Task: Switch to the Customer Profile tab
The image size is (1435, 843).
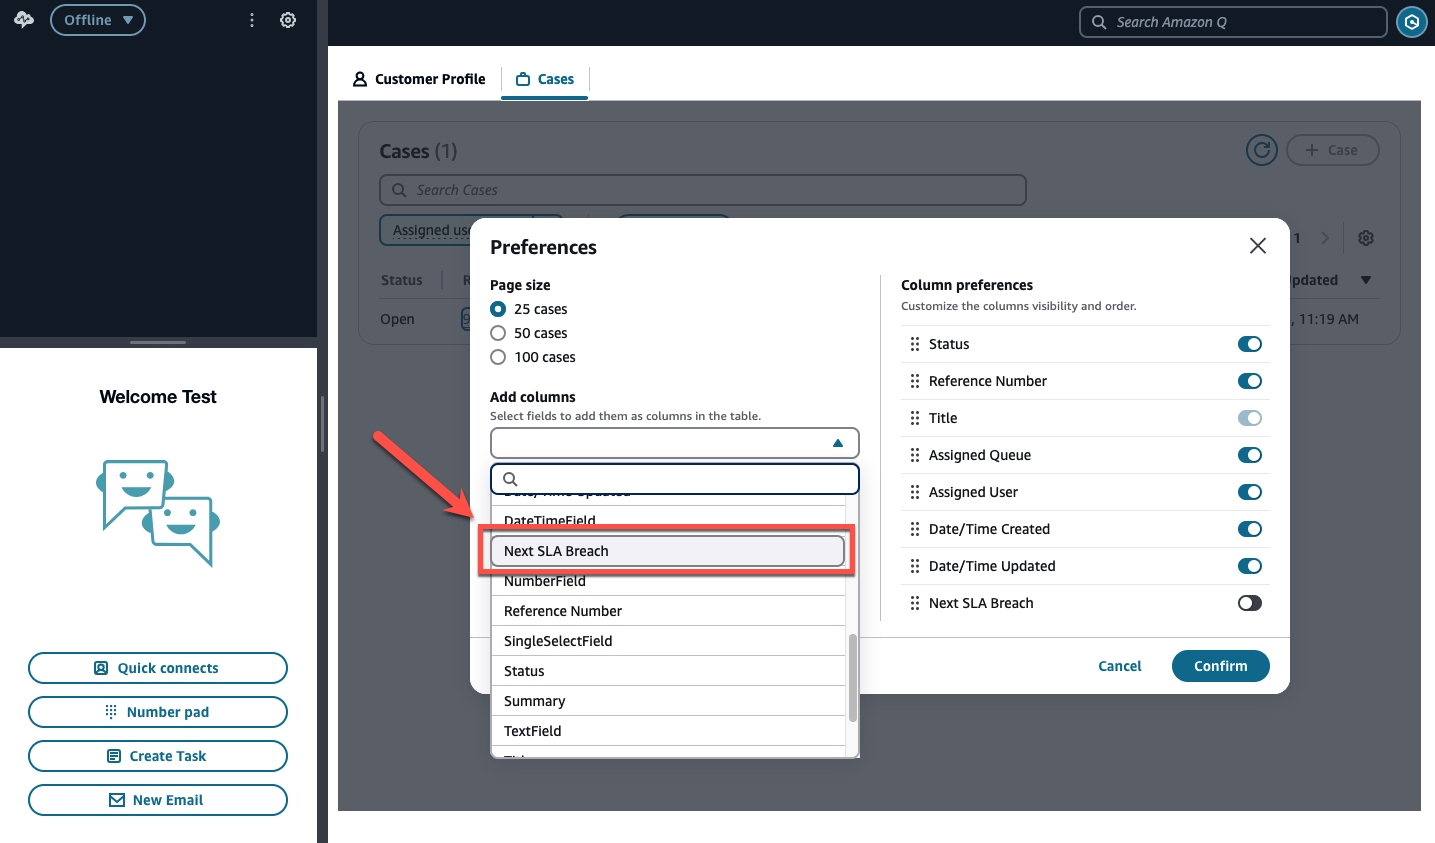Action: point(419,79)
